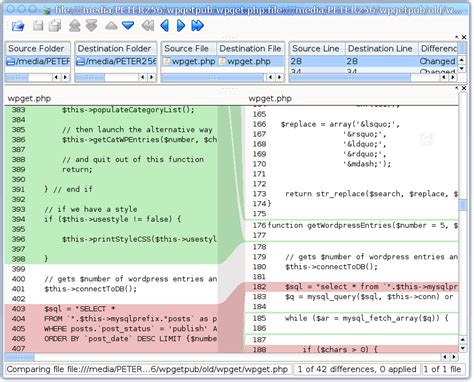Viewport: 474px width, 382px height.
Task: Select difference row at line 28
Action: click(x=374, y=61)
